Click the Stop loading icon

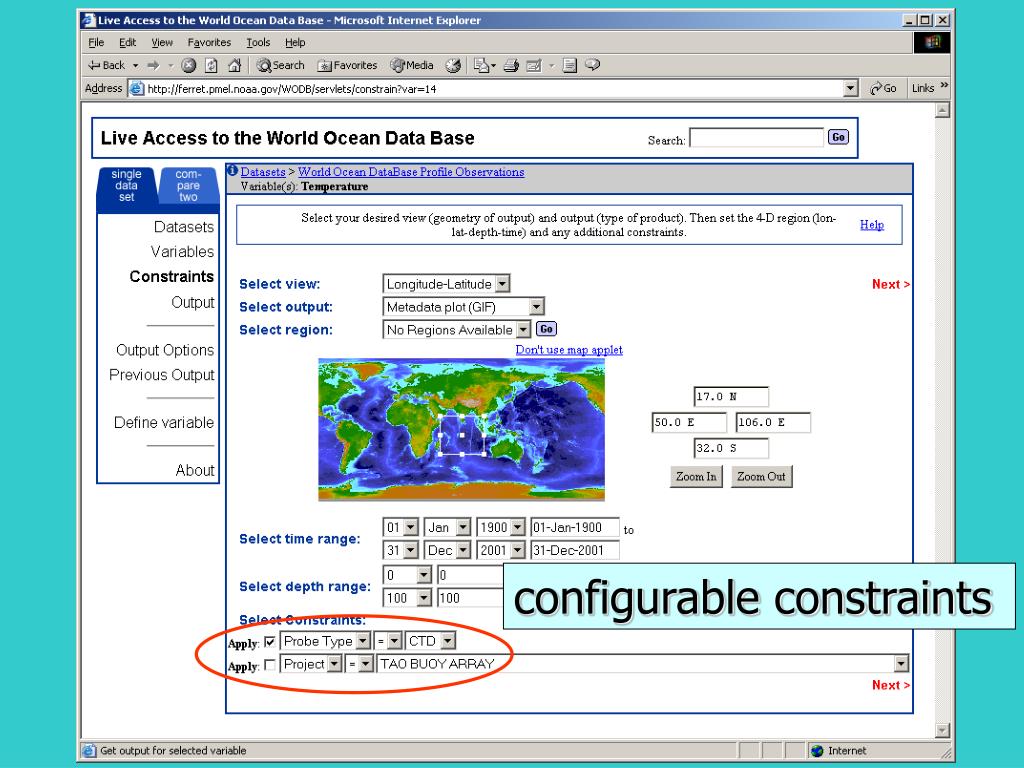pos(189,65)
